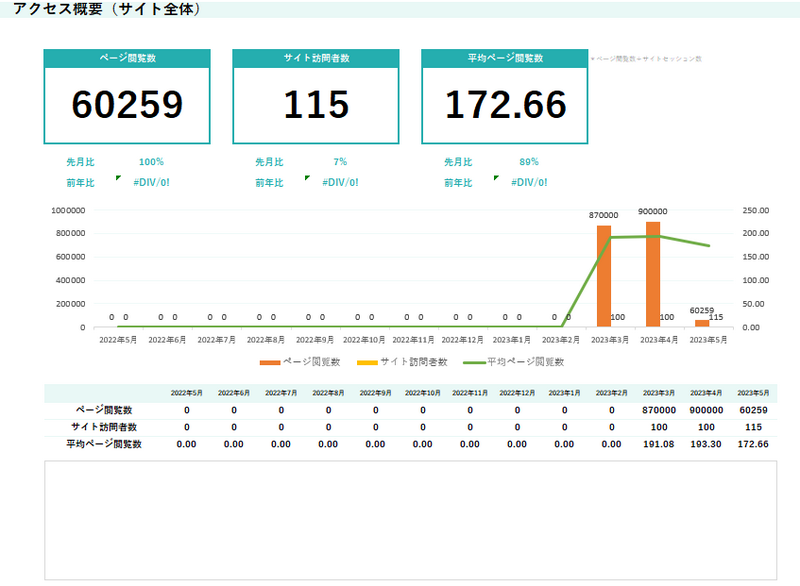Select the アクセス概要（サイト全体） title
The height and width of the screenshot is (586, 800).
pyautogui.click(x=107, y=9)
